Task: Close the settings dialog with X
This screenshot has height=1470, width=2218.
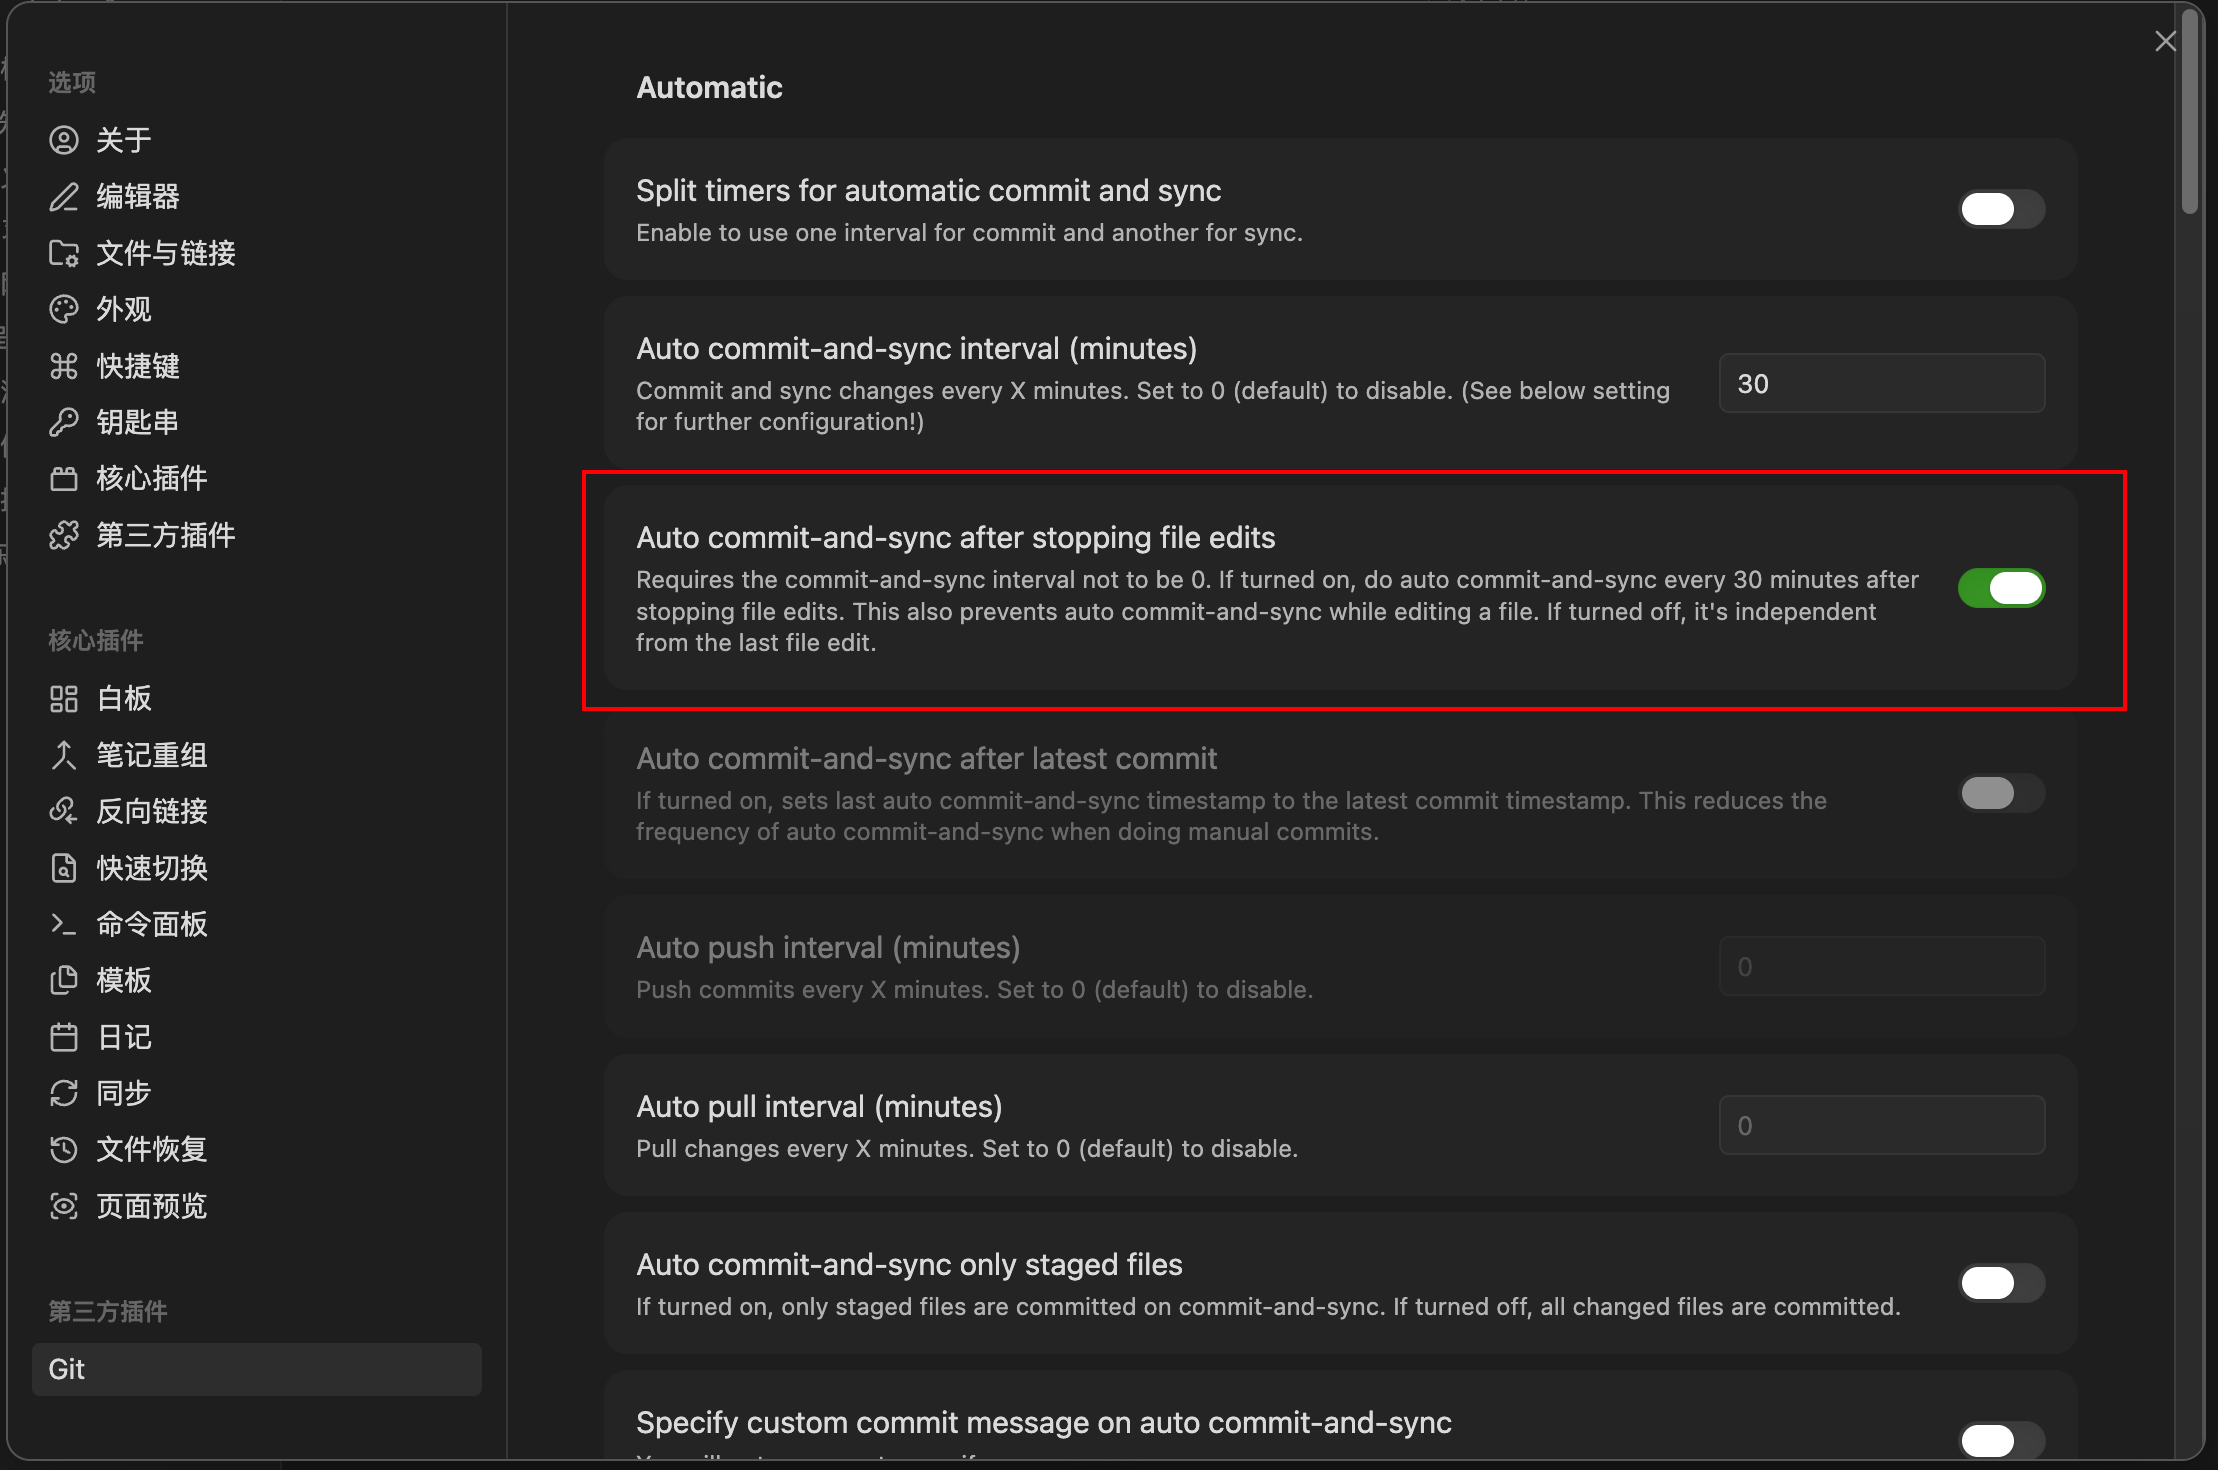Action: click(2166, 41)
